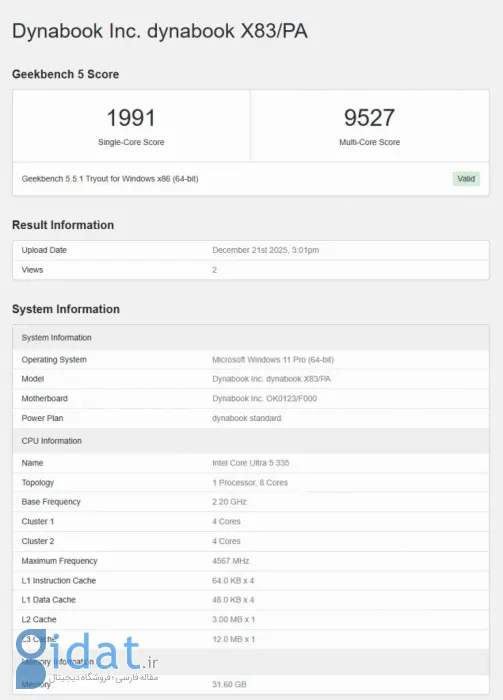Select 4 Cores value in Cluster 2 row
This screenshot has width=503, height=700.
point(226,541)
